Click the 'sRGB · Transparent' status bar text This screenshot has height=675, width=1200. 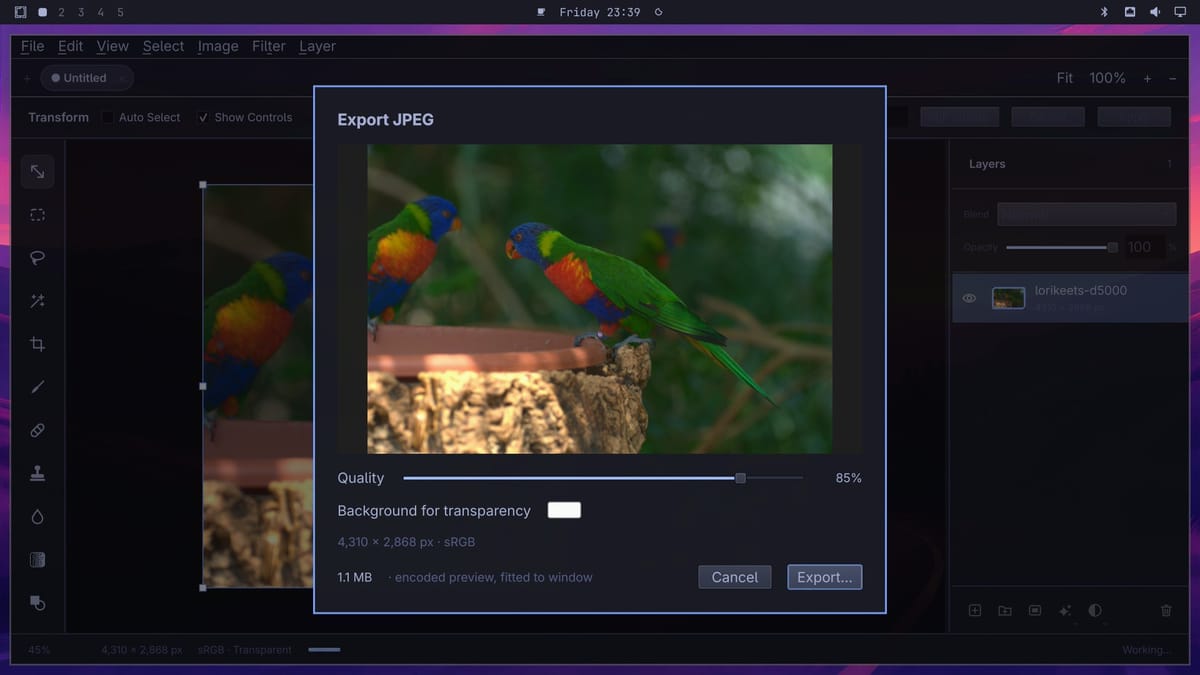coord(245,650)
